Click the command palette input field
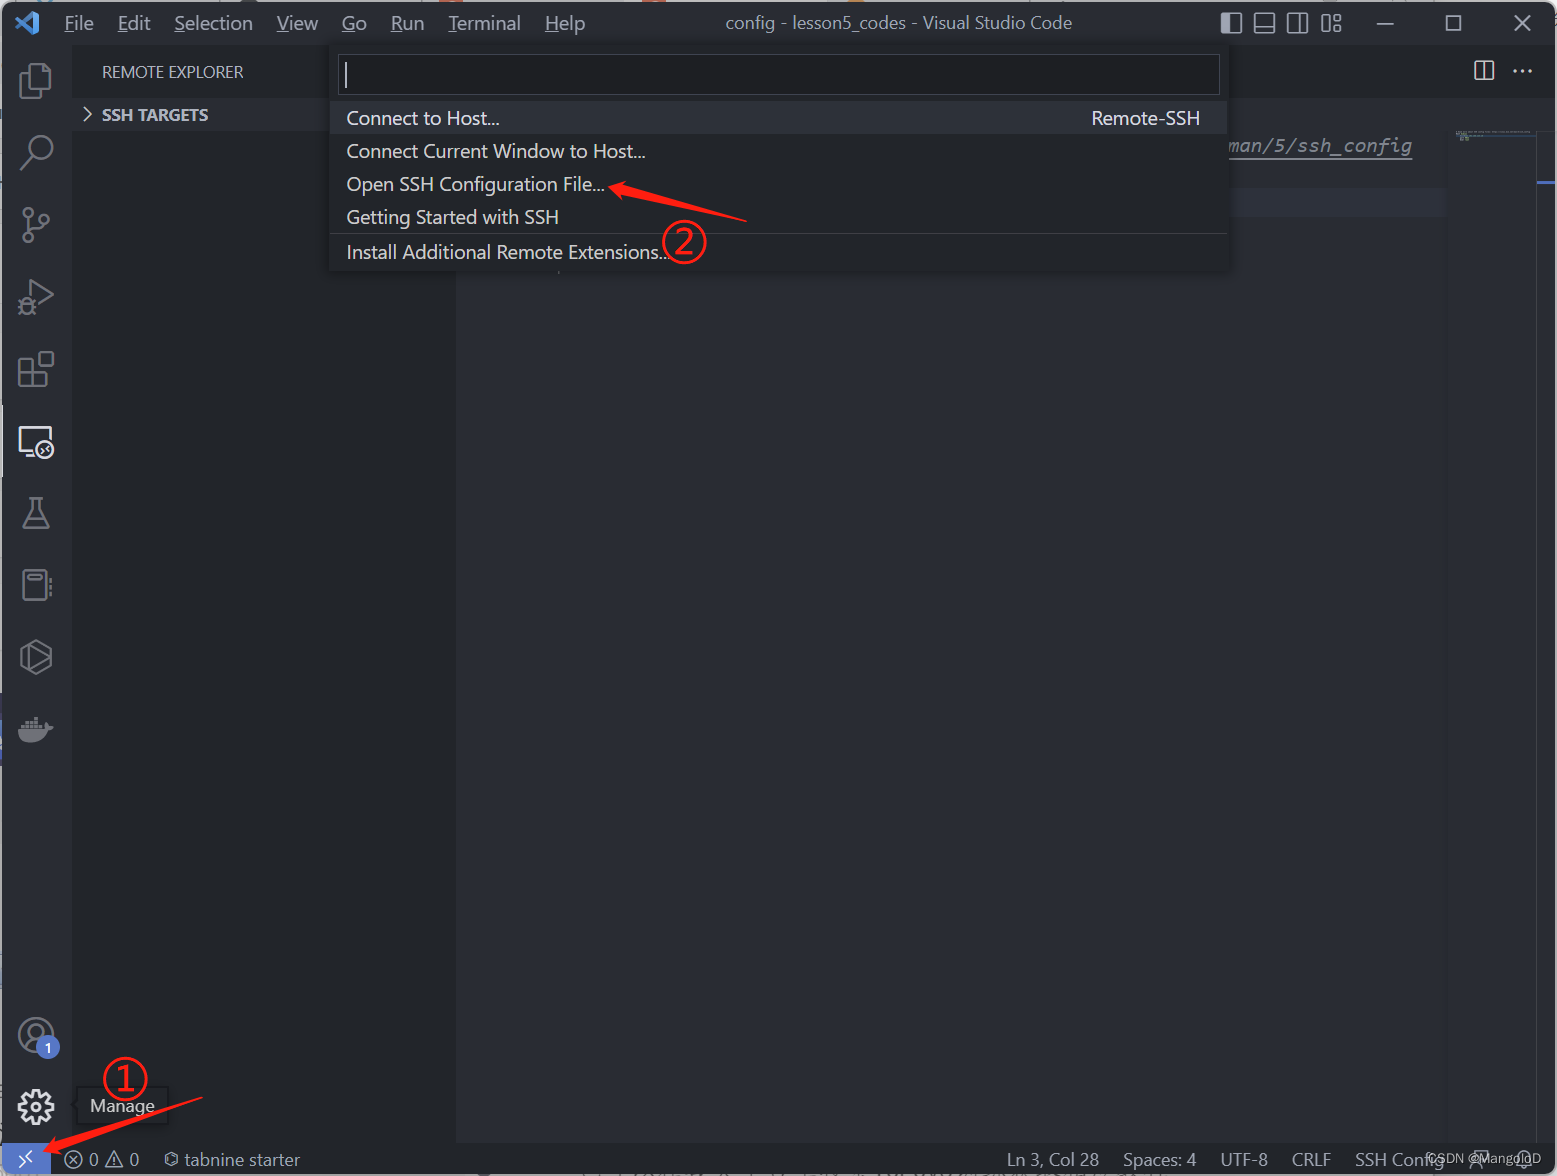The image size is (1557, 1176). click(x=779, y=75)
